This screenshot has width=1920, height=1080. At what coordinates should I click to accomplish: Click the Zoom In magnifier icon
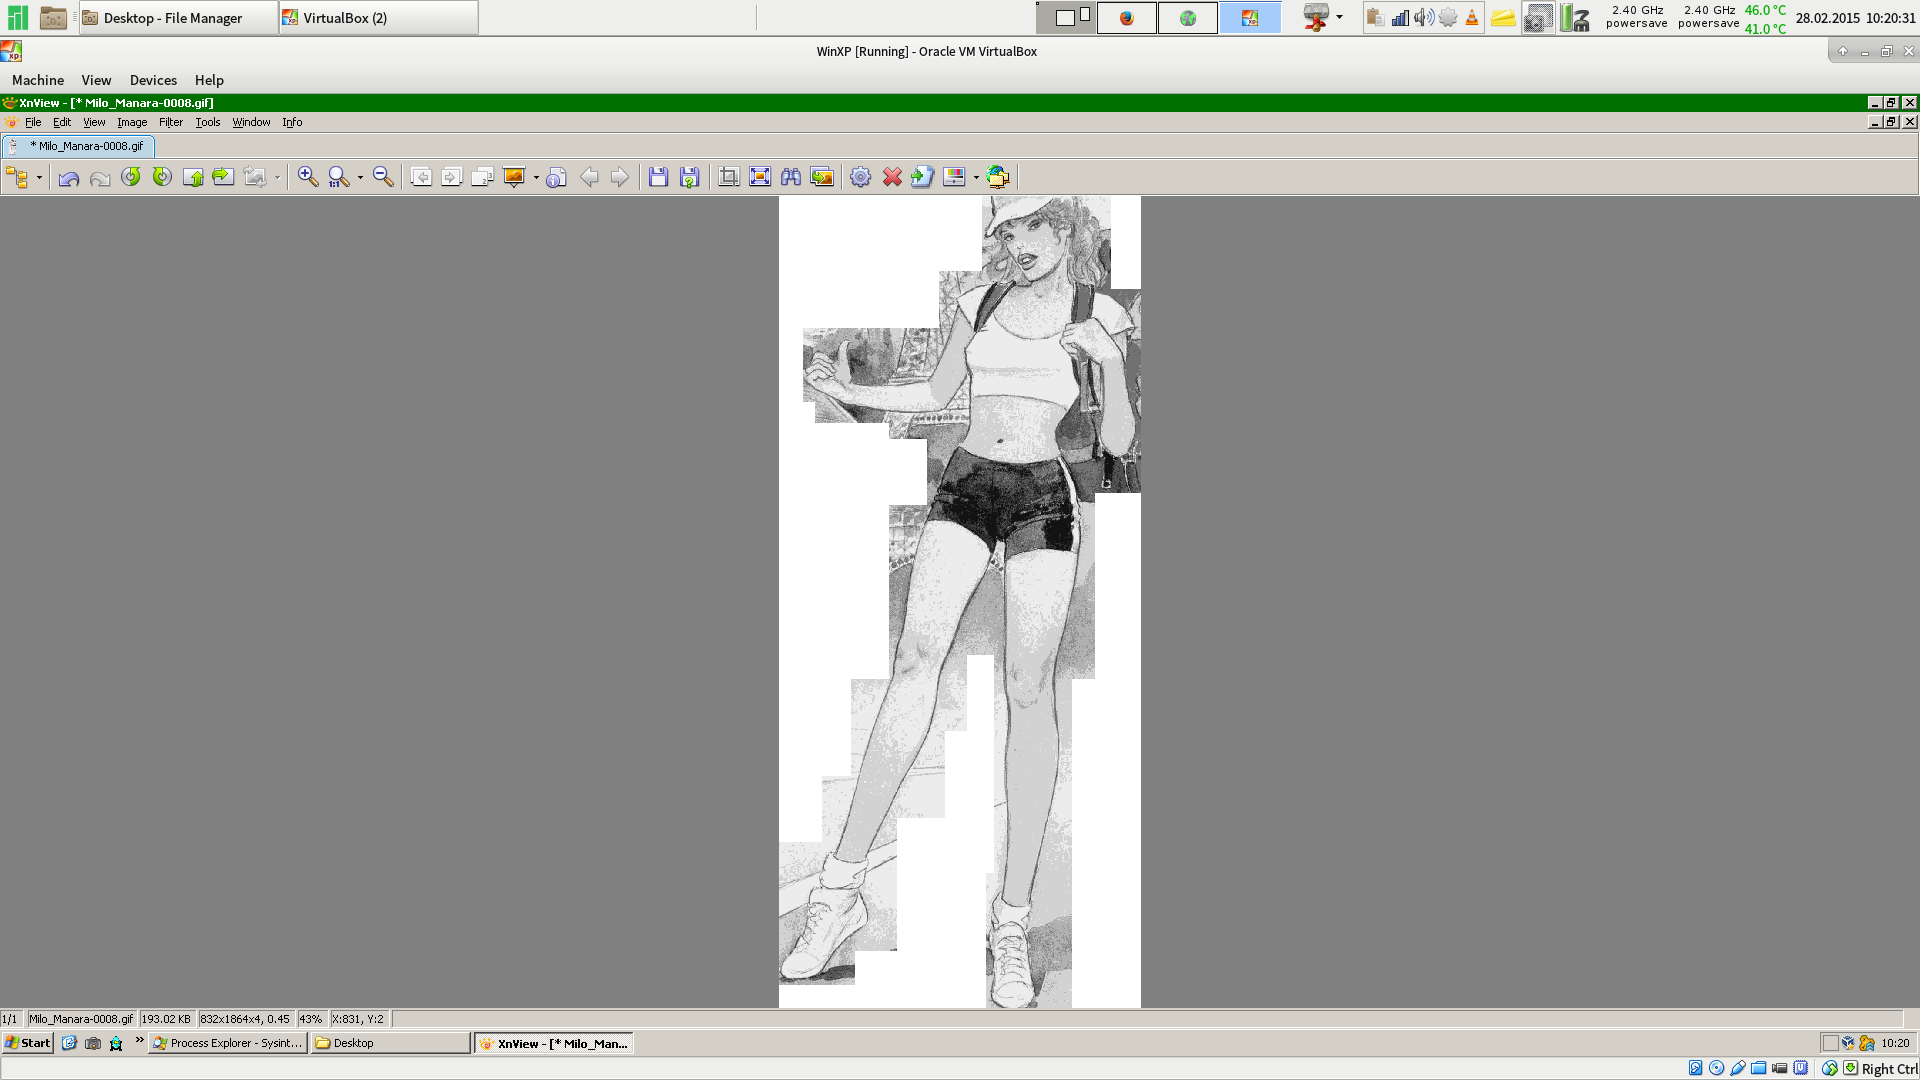click(308, 177)
